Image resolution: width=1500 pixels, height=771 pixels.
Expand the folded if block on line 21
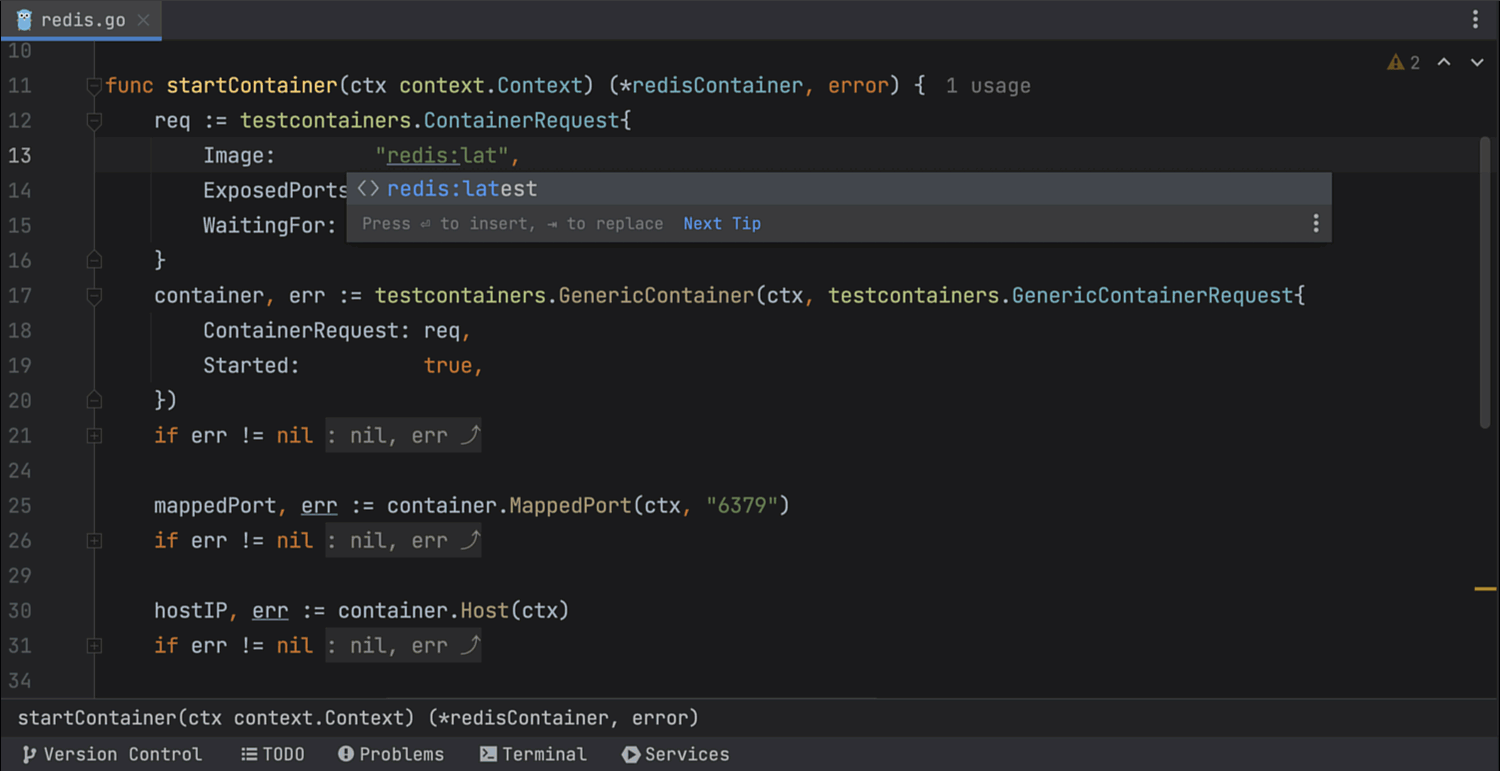pyautogui.click(x=94, y=436)
